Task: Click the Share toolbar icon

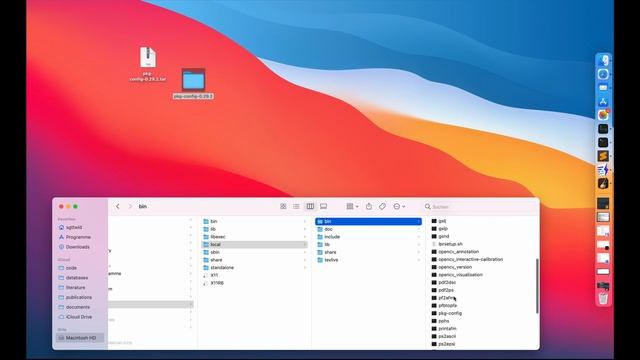Action: 369,207
